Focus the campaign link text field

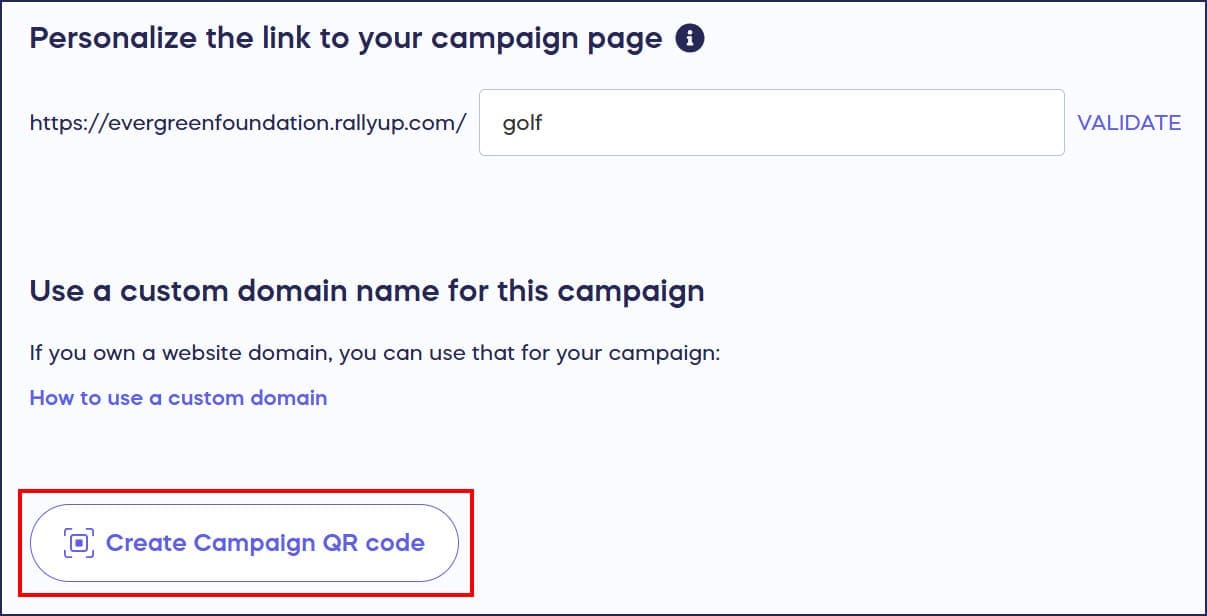tap(770, 123)
